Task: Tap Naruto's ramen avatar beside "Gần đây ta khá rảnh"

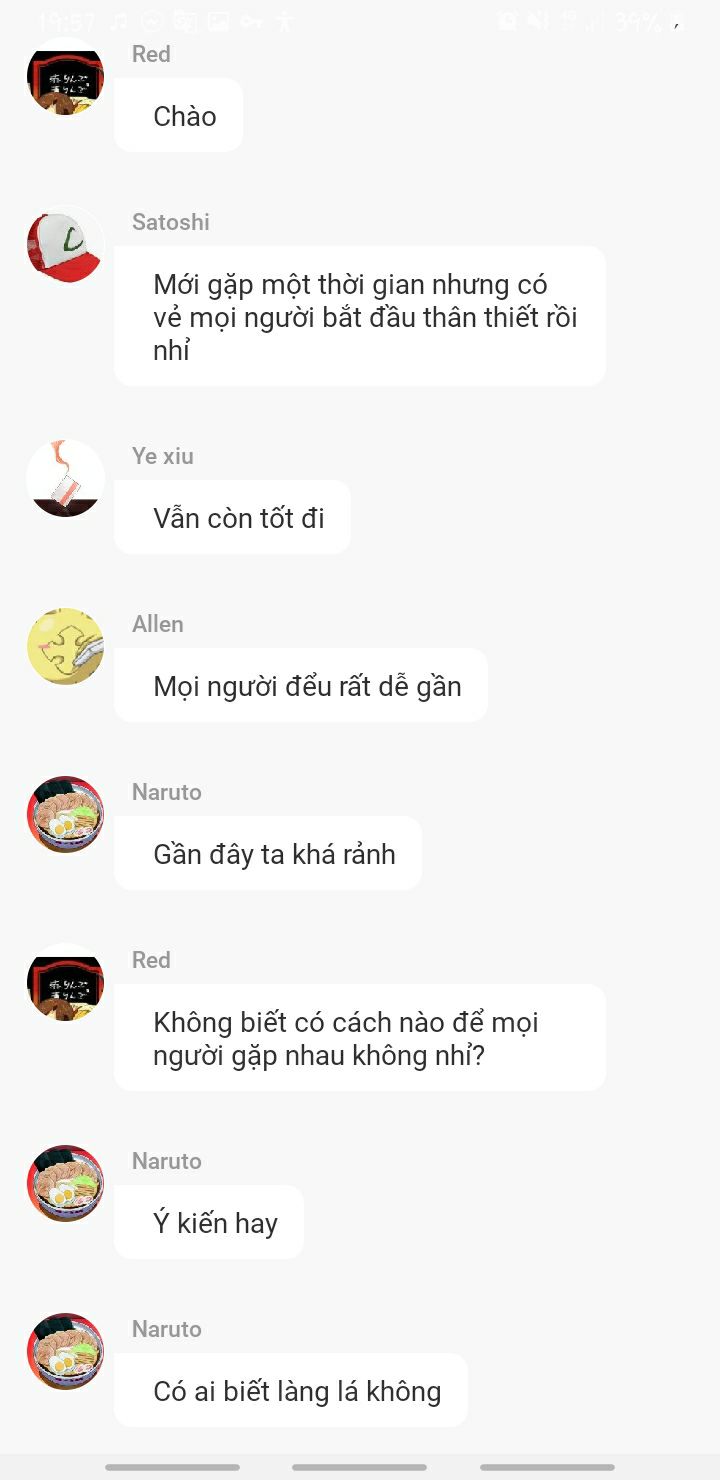Action: 65,815
